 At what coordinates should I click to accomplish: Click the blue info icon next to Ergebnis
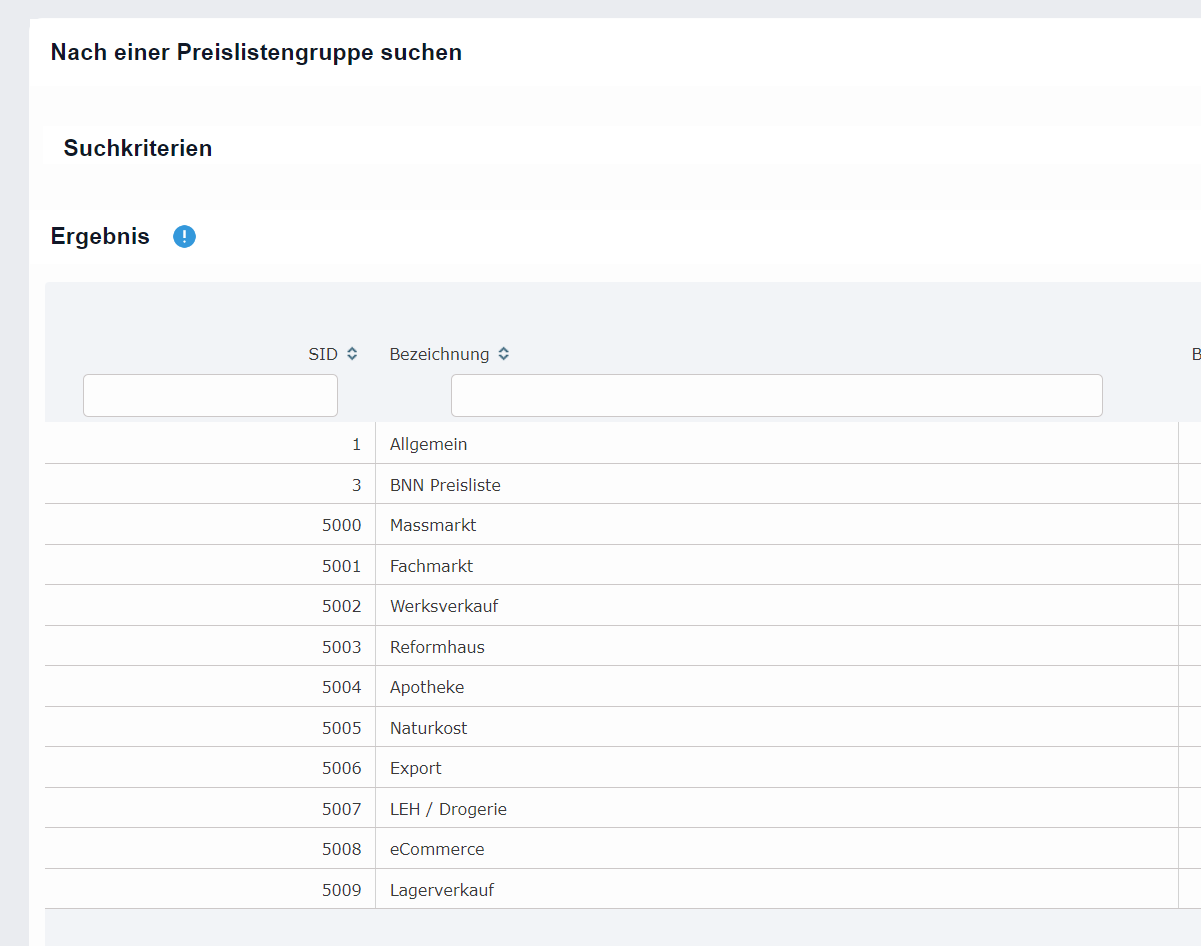pyautogui.click(x=184, y=237)
